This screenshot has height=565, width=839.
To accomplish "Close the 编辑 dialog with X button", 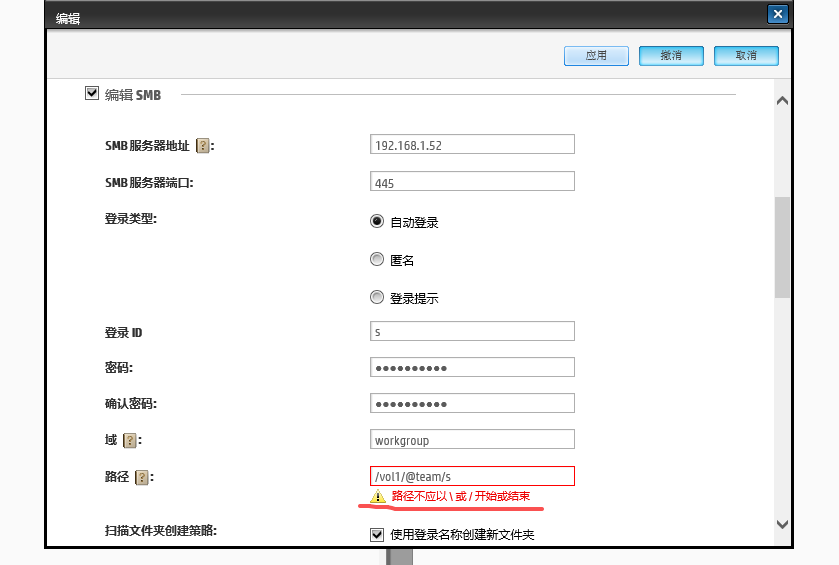I will coord(777,14).
